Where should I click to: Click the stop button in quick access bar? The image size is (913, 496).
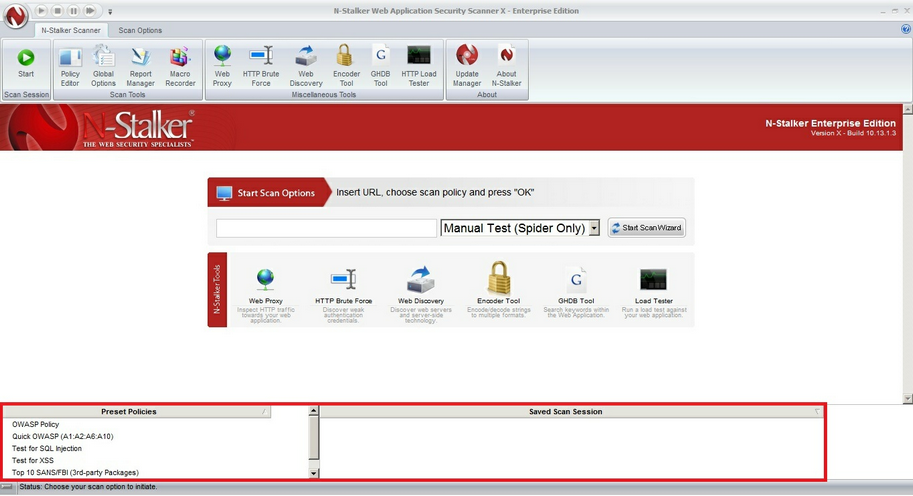point(57,10)
